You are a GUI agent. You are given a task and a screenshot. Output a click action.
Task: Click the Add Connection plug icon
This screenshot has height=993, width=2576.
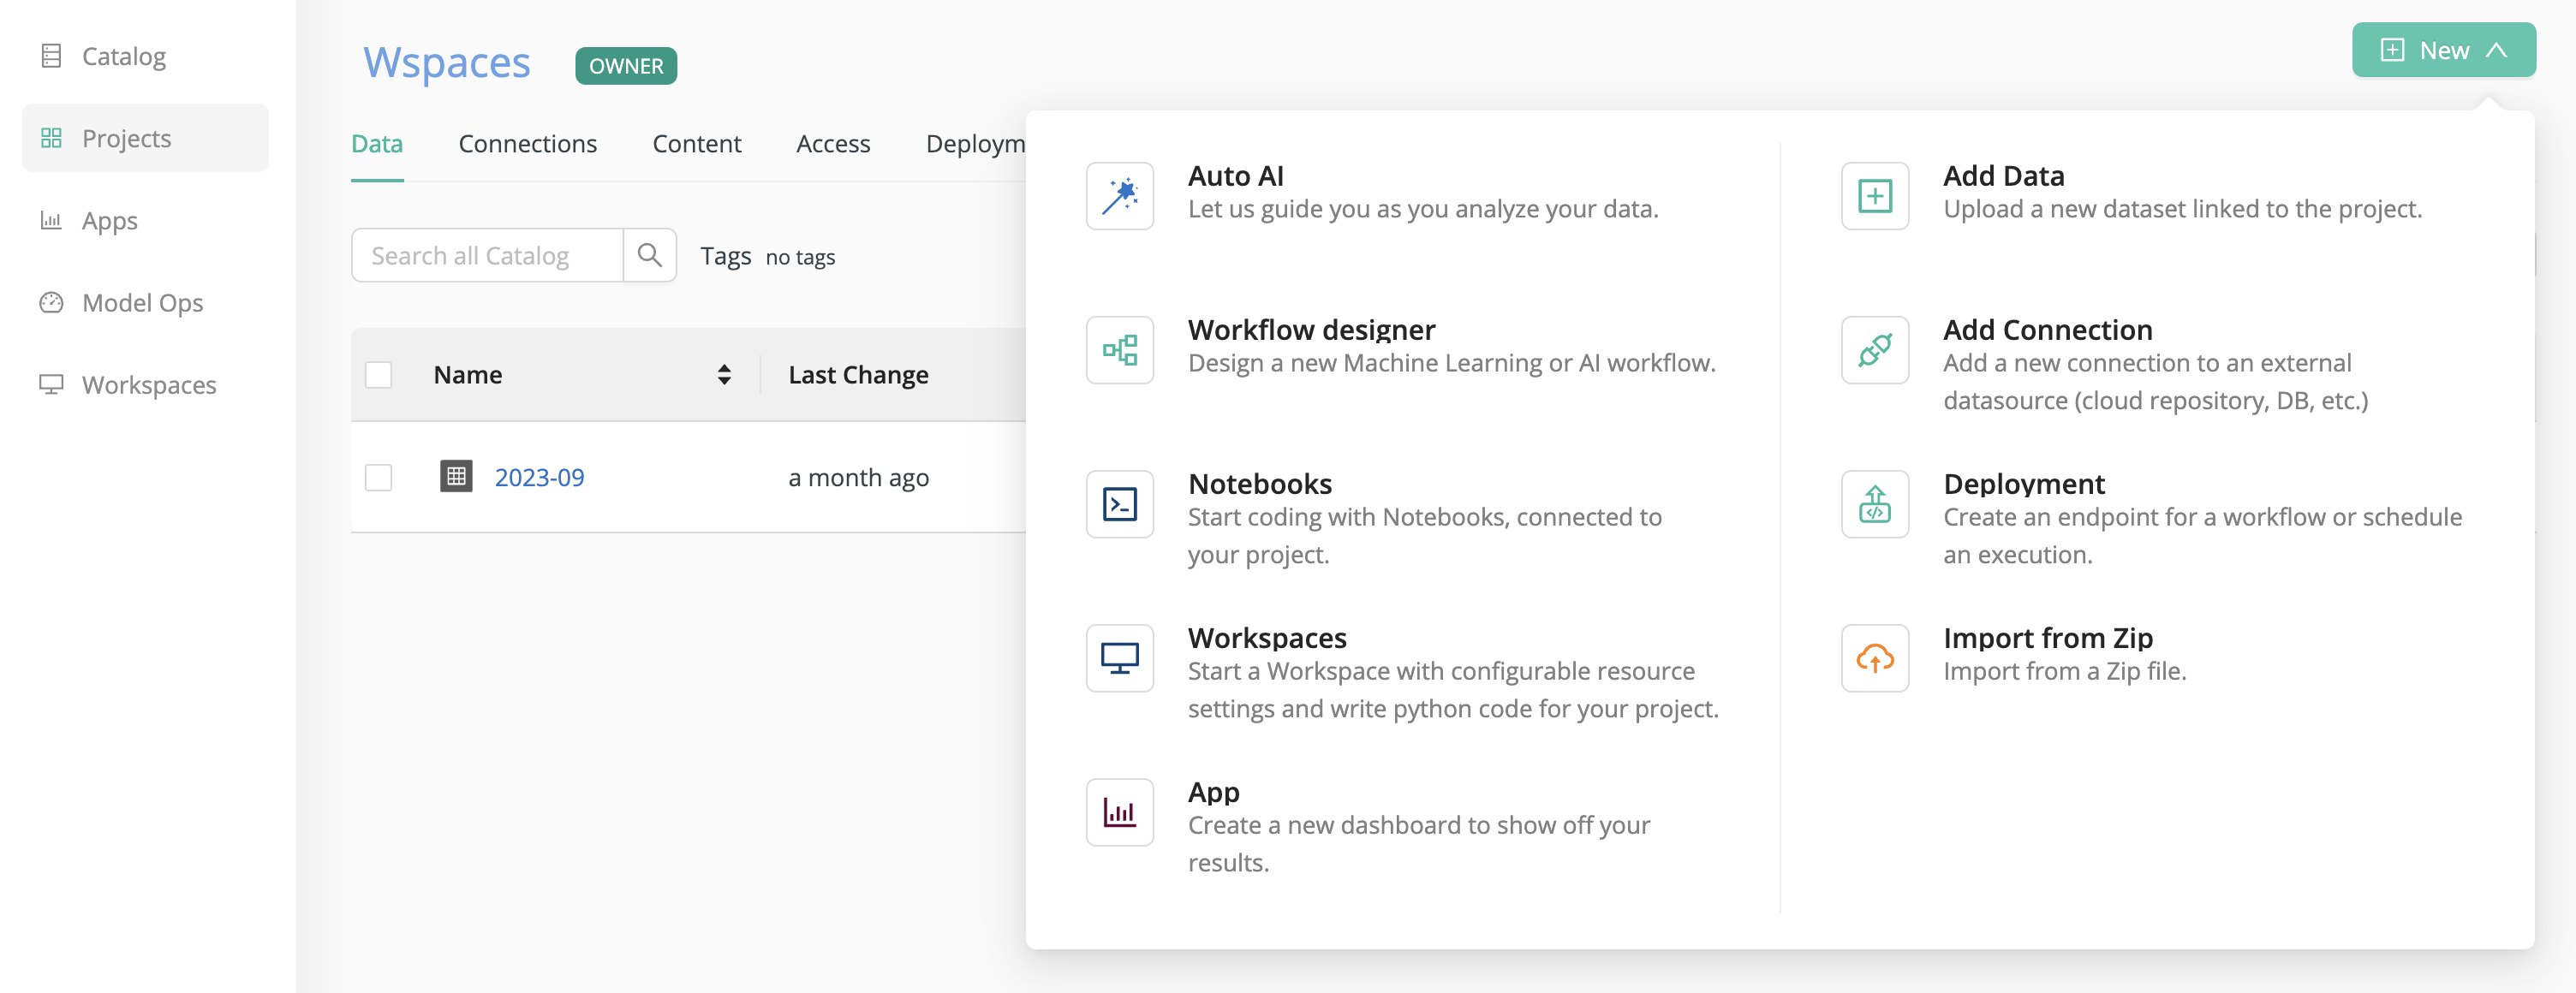click(1875, 350)
